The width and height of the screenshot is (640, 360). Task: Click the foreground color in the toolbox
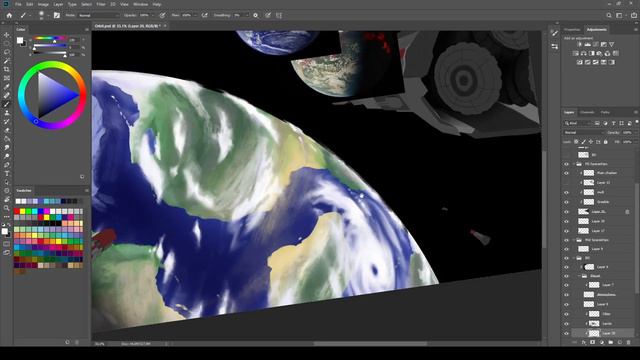pos(4,231)
